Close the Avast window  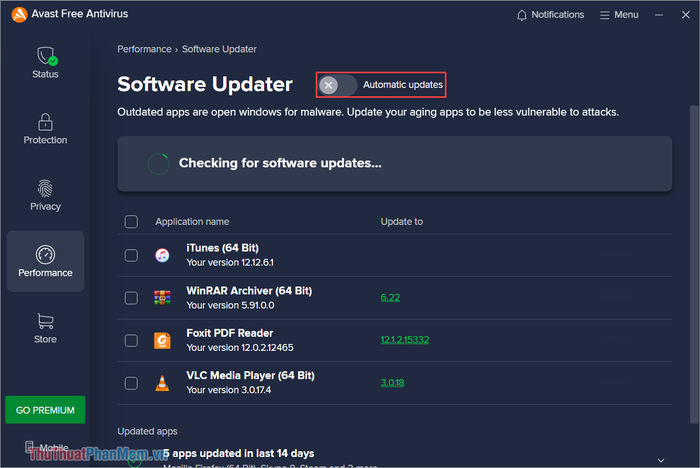click(x=686, y=15)
